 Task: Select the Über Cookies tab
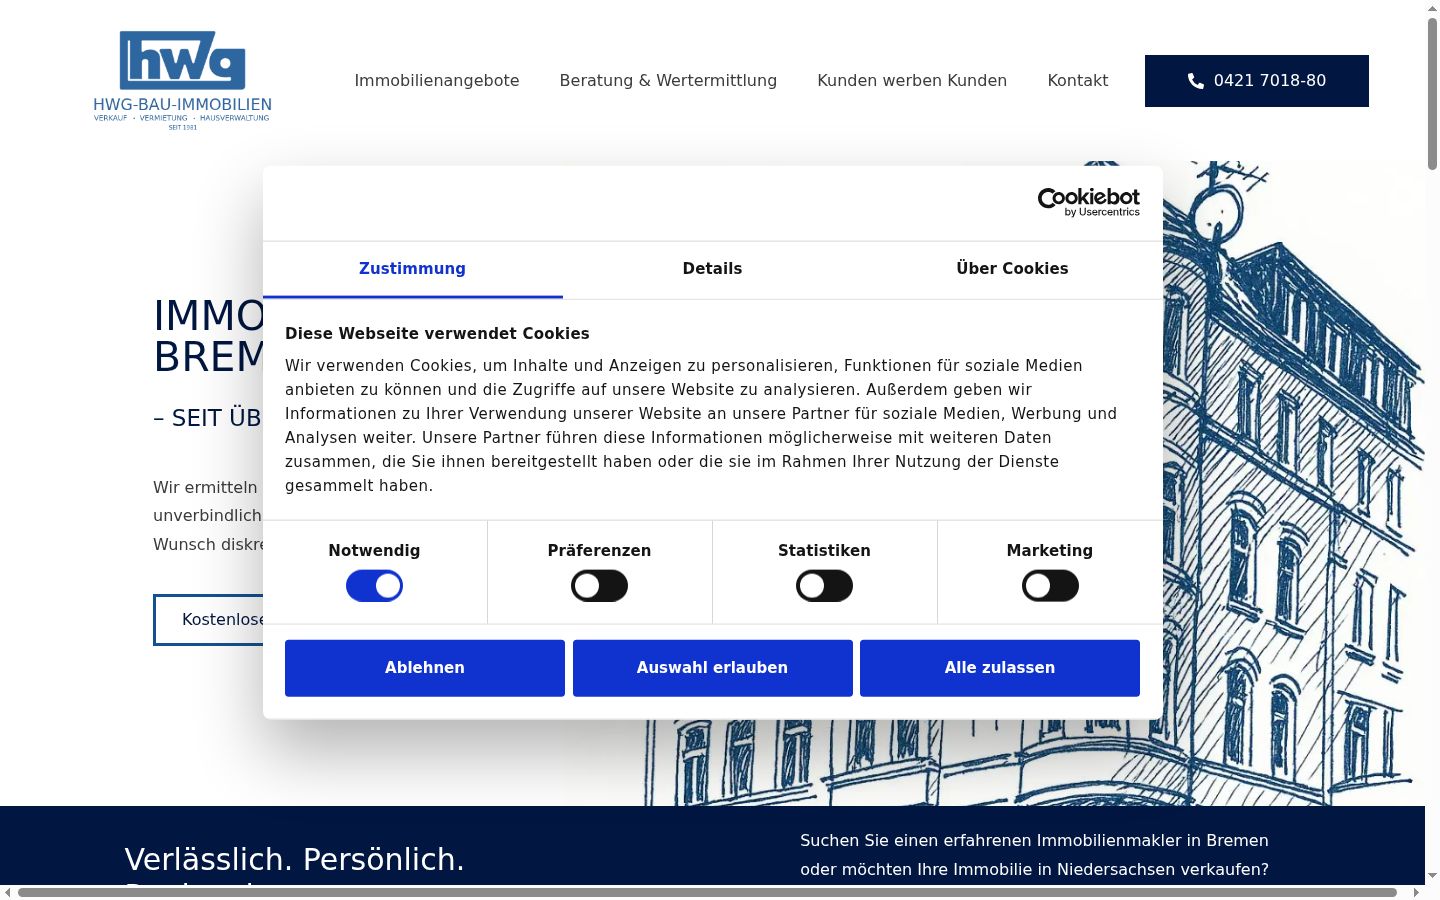1012,269
